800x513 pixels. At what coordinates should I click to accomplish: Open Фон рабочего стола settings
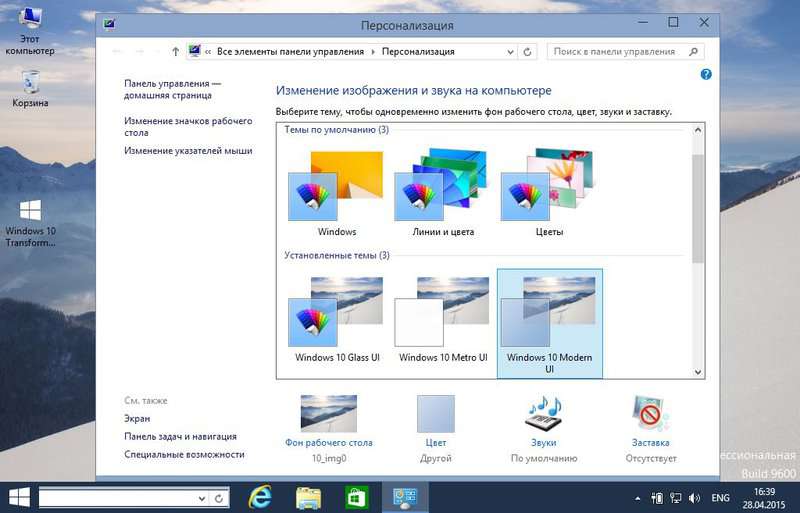329,443
